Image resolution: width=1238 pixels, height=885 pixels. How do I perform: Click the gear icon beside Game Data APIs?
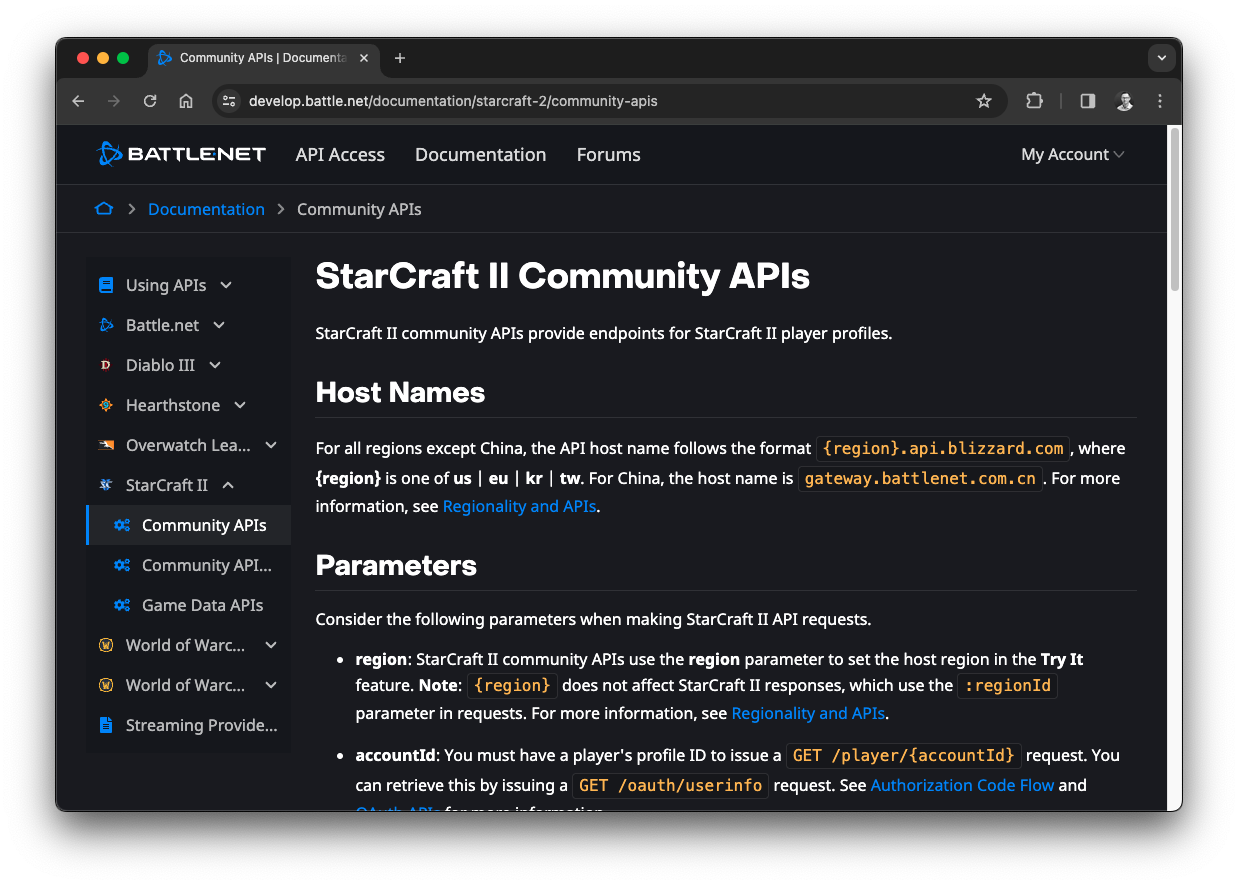pyautogui.click(x=121, y=605)
